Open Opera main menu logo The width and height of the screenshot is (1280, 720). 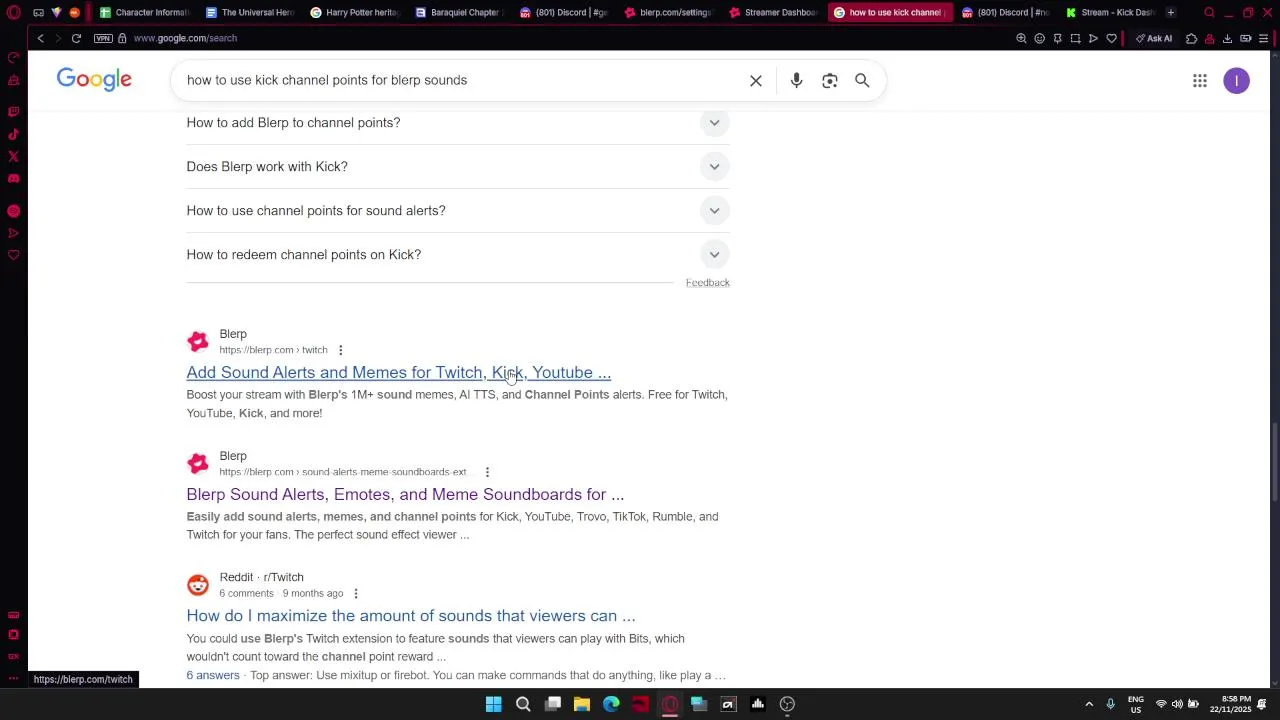(13, 12)
